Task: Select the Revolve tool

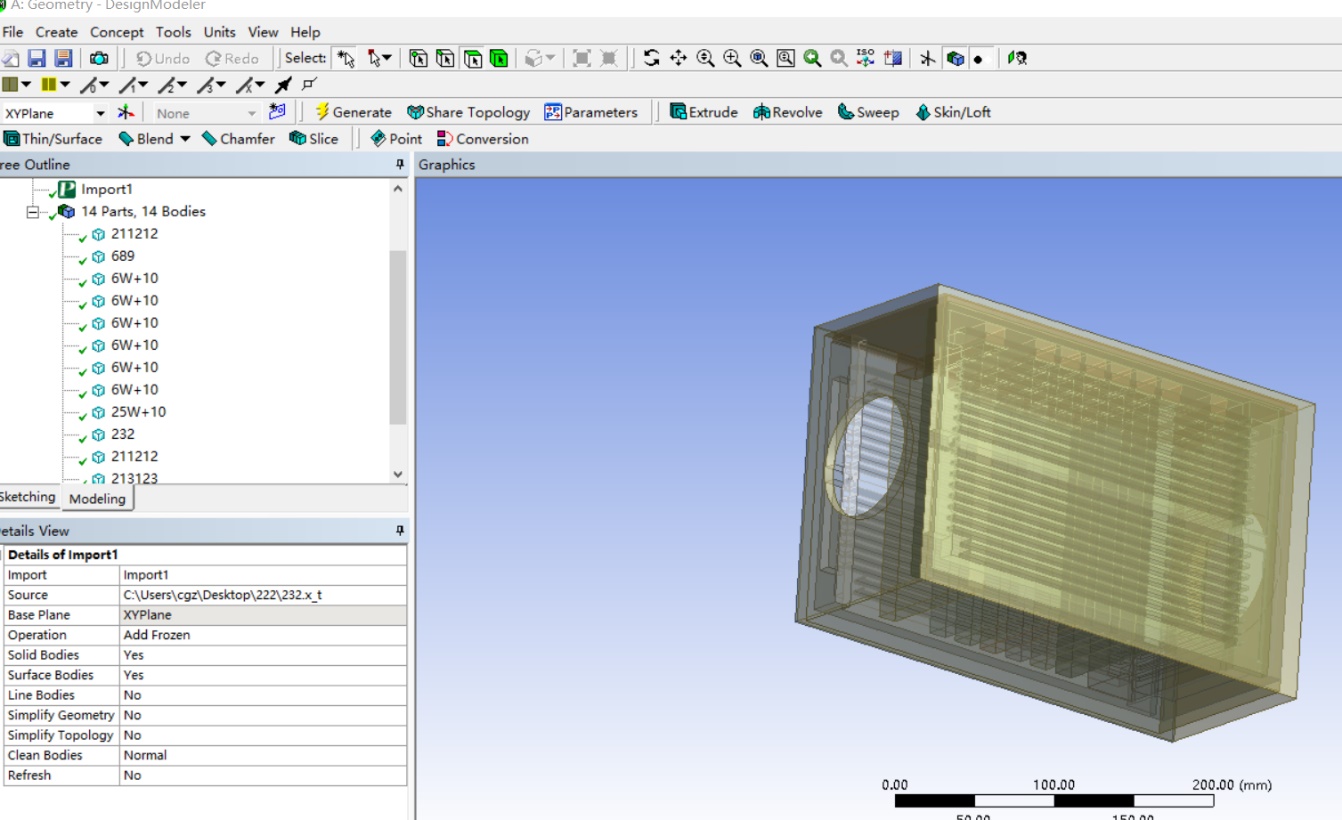Action: point(787,112)
